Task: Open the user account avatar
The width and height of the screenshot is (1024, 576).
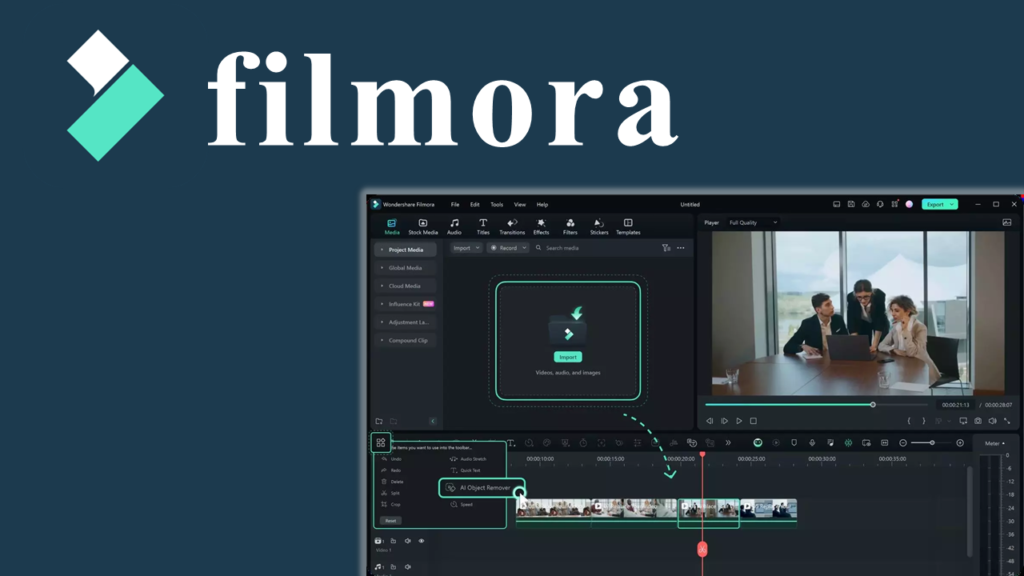Action: [909, 204]
